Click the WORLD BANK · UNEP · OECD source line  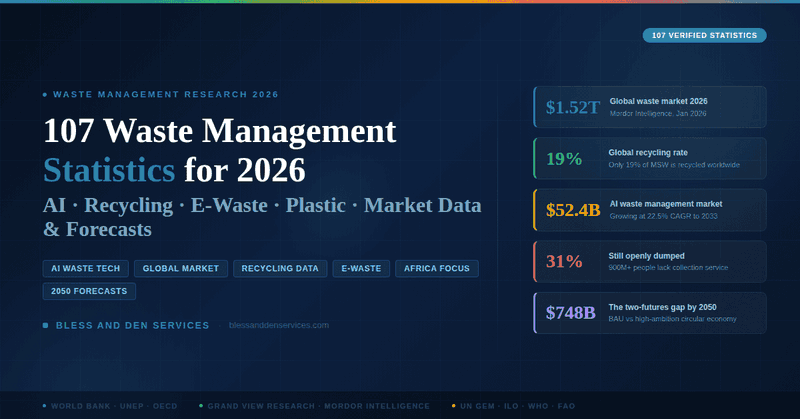(114, 406)
